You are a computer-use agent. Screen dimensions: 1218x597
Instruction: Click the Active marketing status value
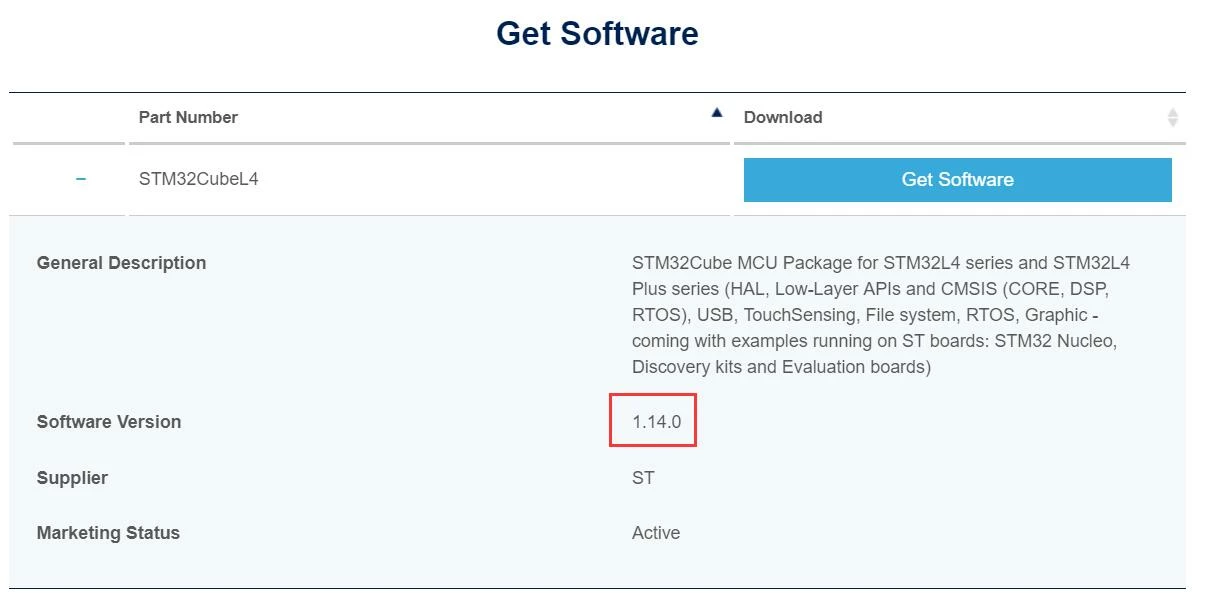click(656, 533)
